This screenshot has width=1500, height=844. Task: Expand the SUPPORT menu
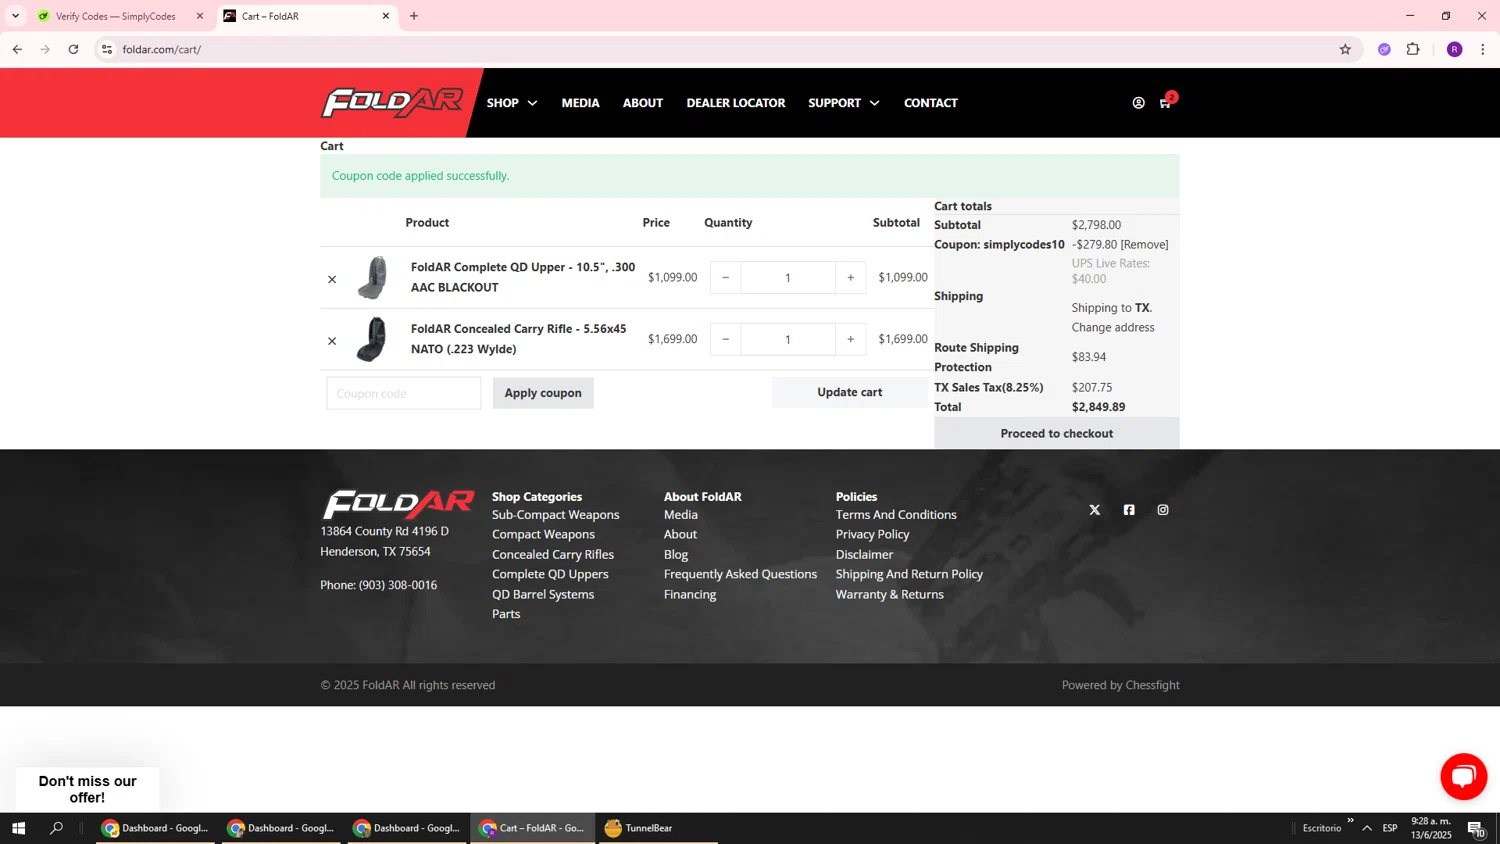(x=844, y=103)
